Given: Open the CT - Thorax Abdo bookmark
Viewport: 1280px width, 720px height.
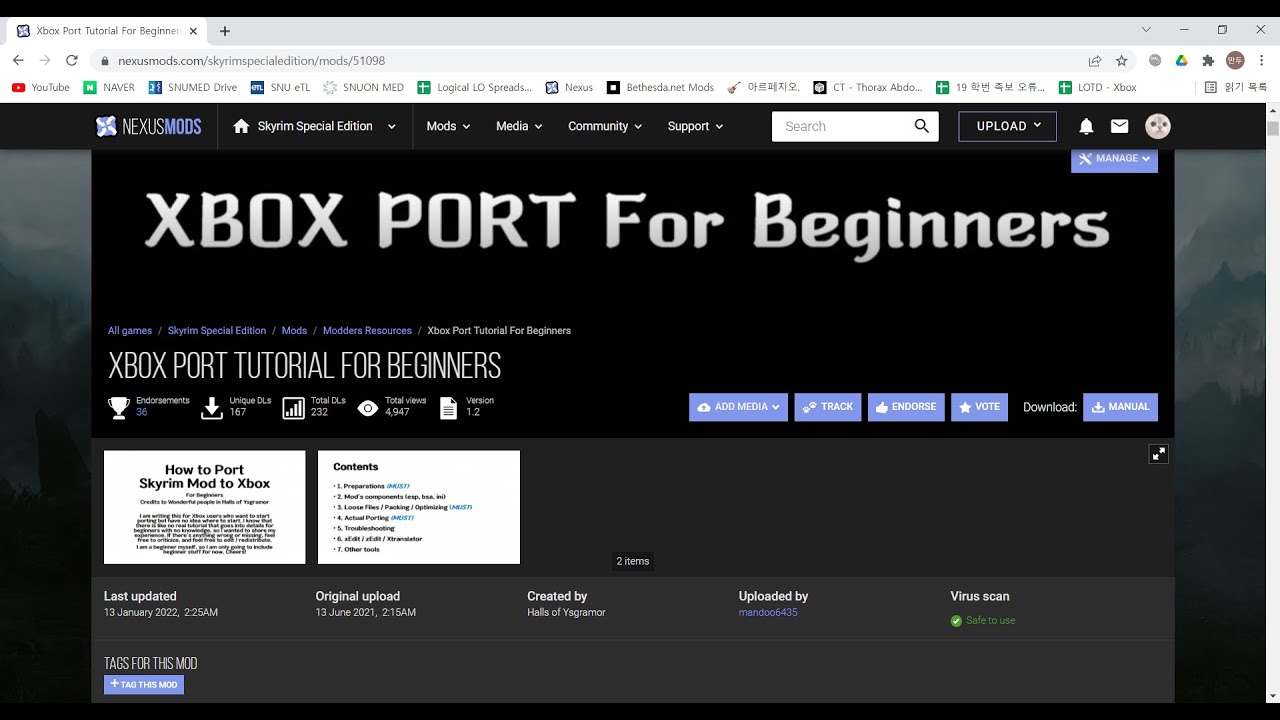Looking at the screenshot, I should coord(869,87).
